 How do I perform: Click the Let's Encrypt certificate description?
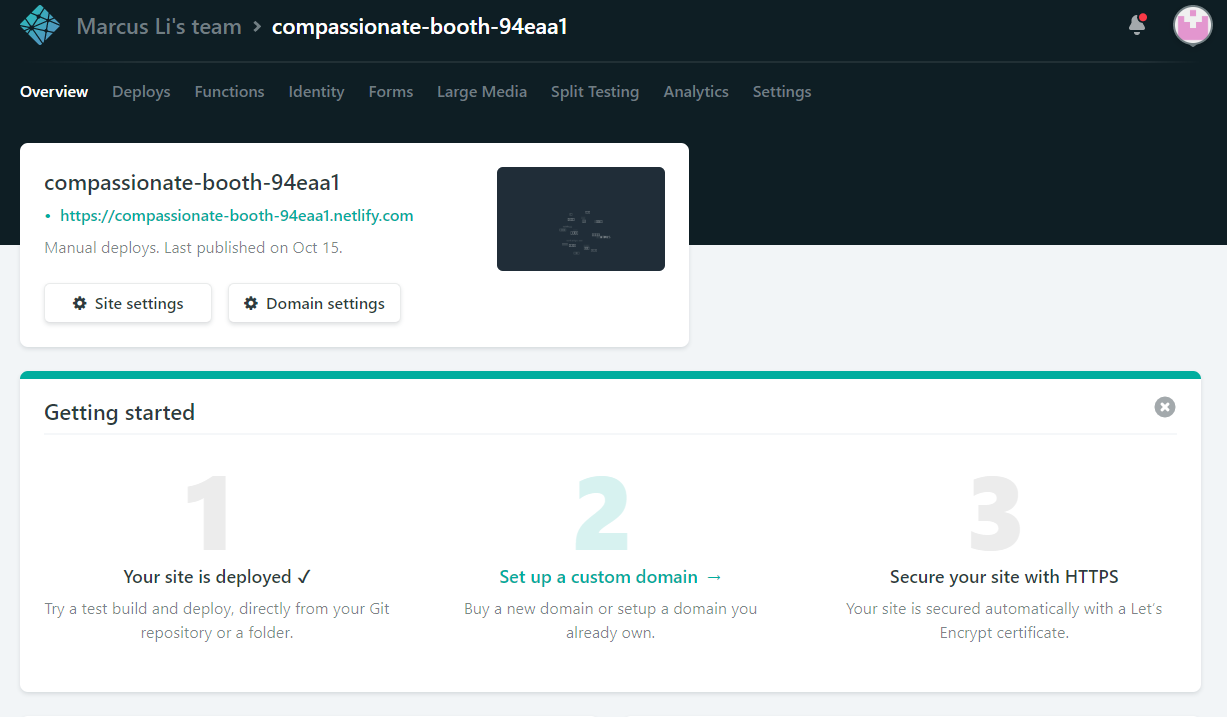(x=1004, y=621)
